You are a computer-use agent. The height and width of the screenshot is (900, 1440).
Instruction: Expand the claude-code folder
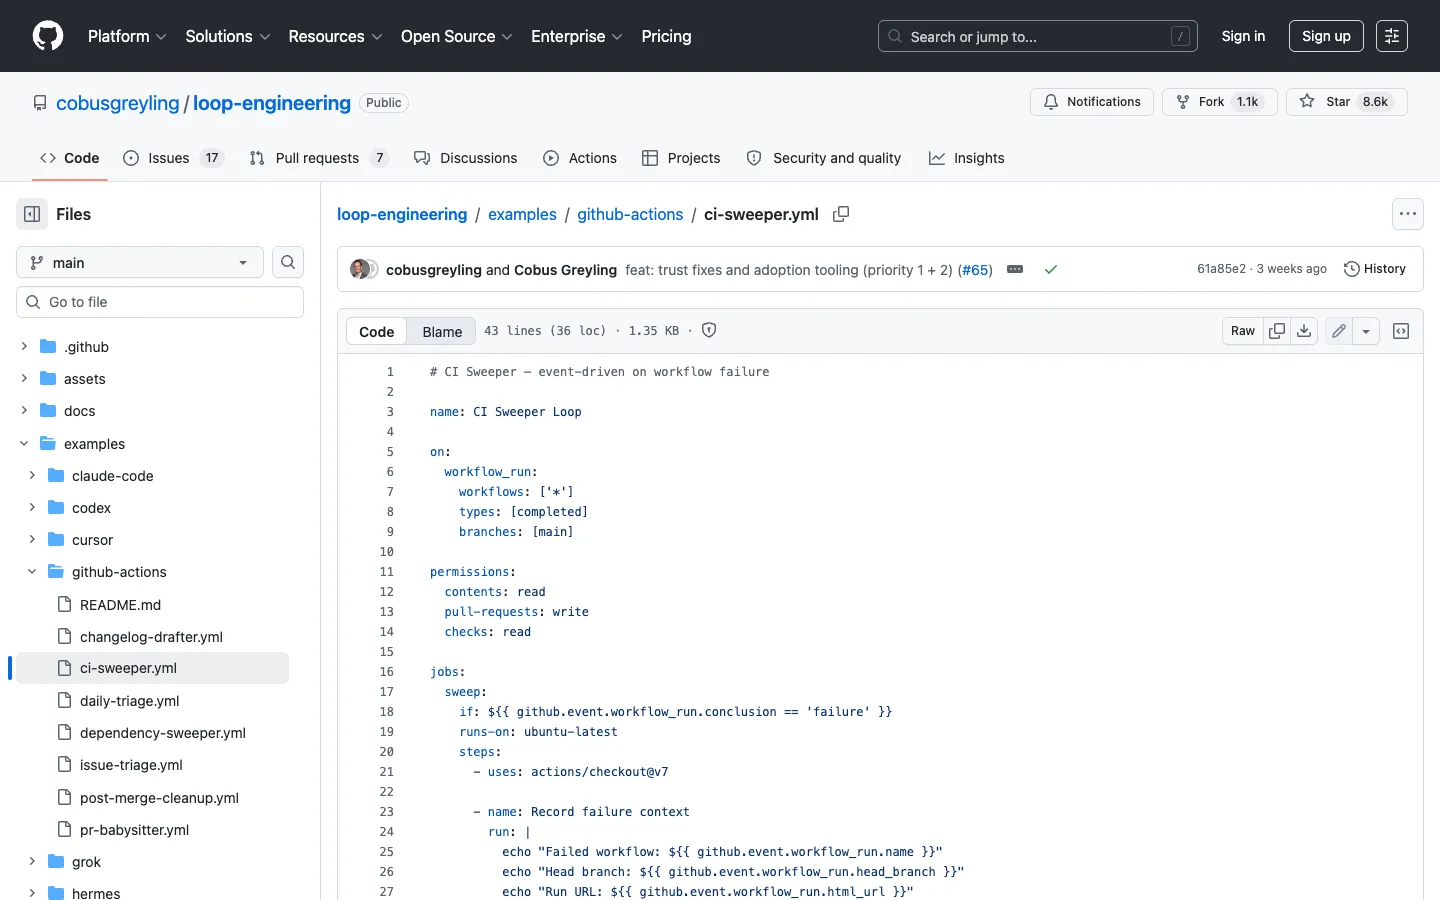point(32,476)
